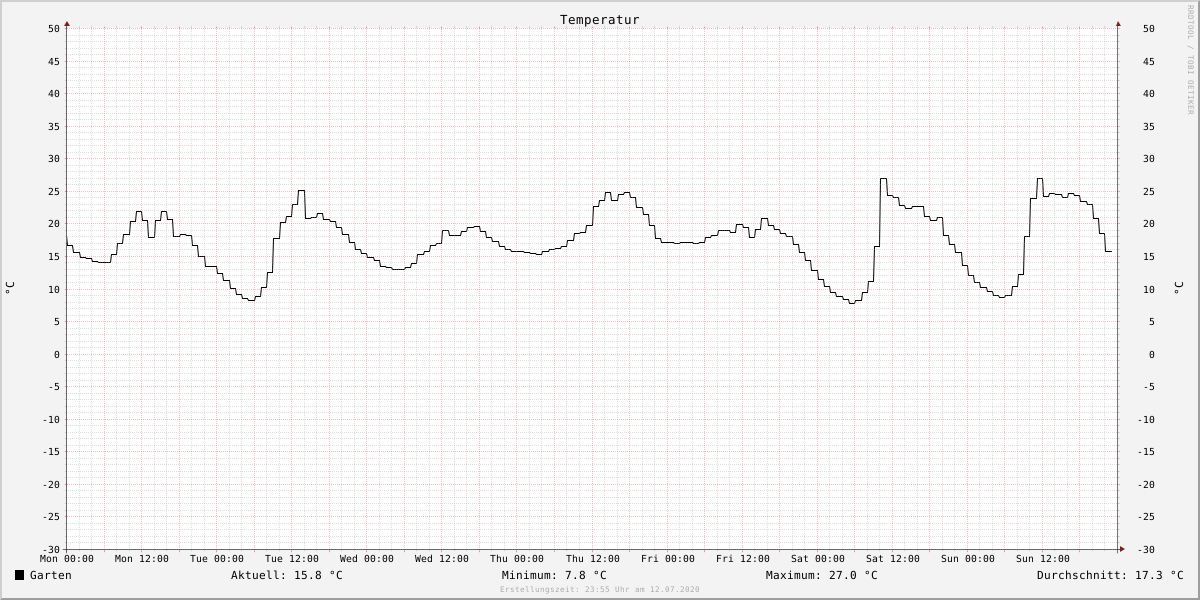This screenshot has height=600, width=1200.
Task: Select the Sat 00:00 time axis label
Action: (x=818, y=559)
